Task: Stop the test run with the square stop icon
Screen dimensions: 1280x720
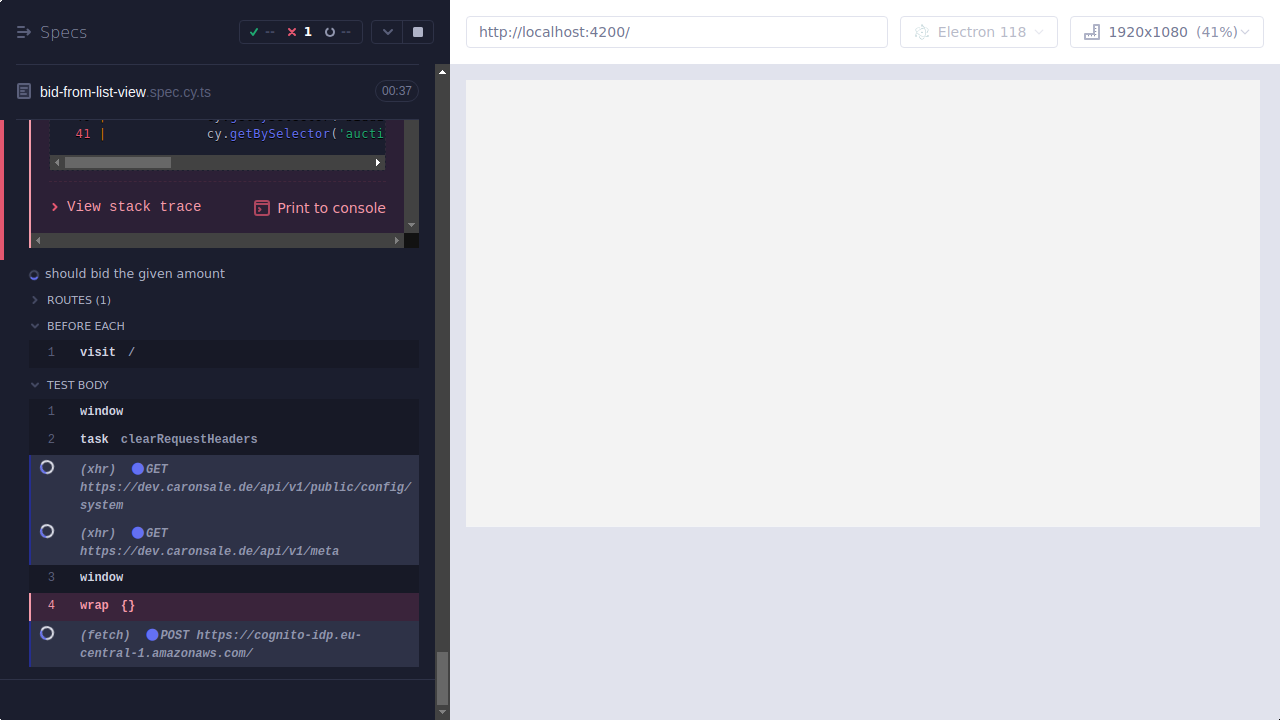Action: pos(417,31)
